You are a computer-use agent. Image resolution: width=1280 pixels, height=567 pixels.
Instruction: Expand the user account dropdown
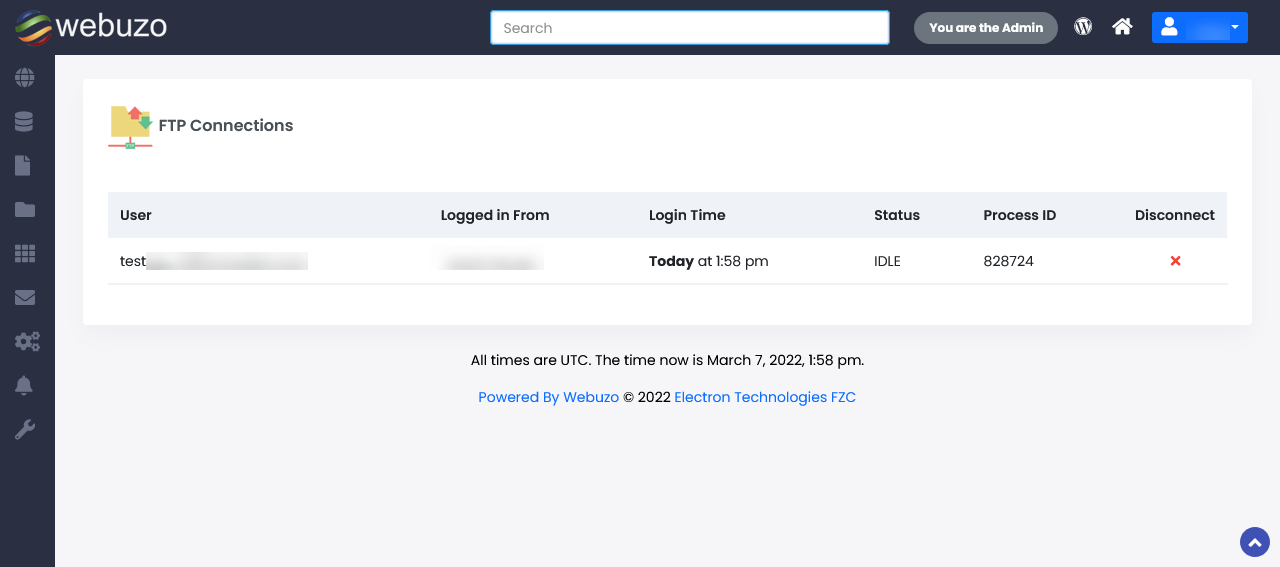pos(1199,28)
